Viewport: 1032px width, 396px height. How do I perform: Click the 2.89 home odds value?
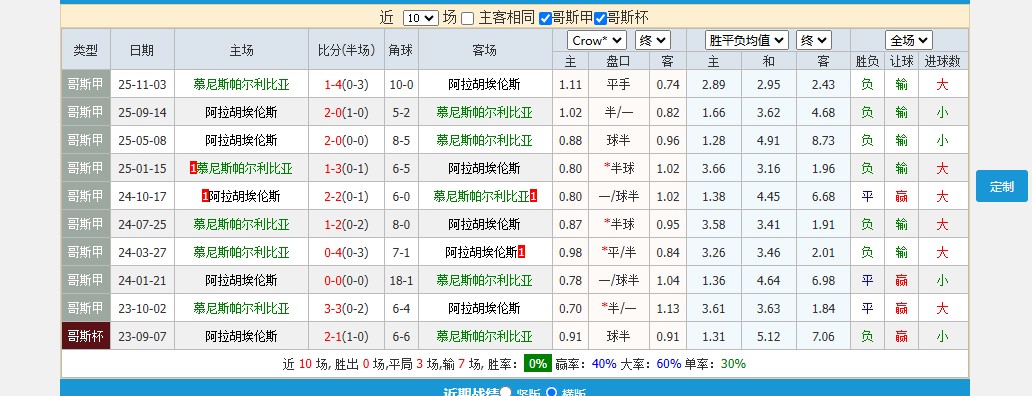tap(714, 84)
